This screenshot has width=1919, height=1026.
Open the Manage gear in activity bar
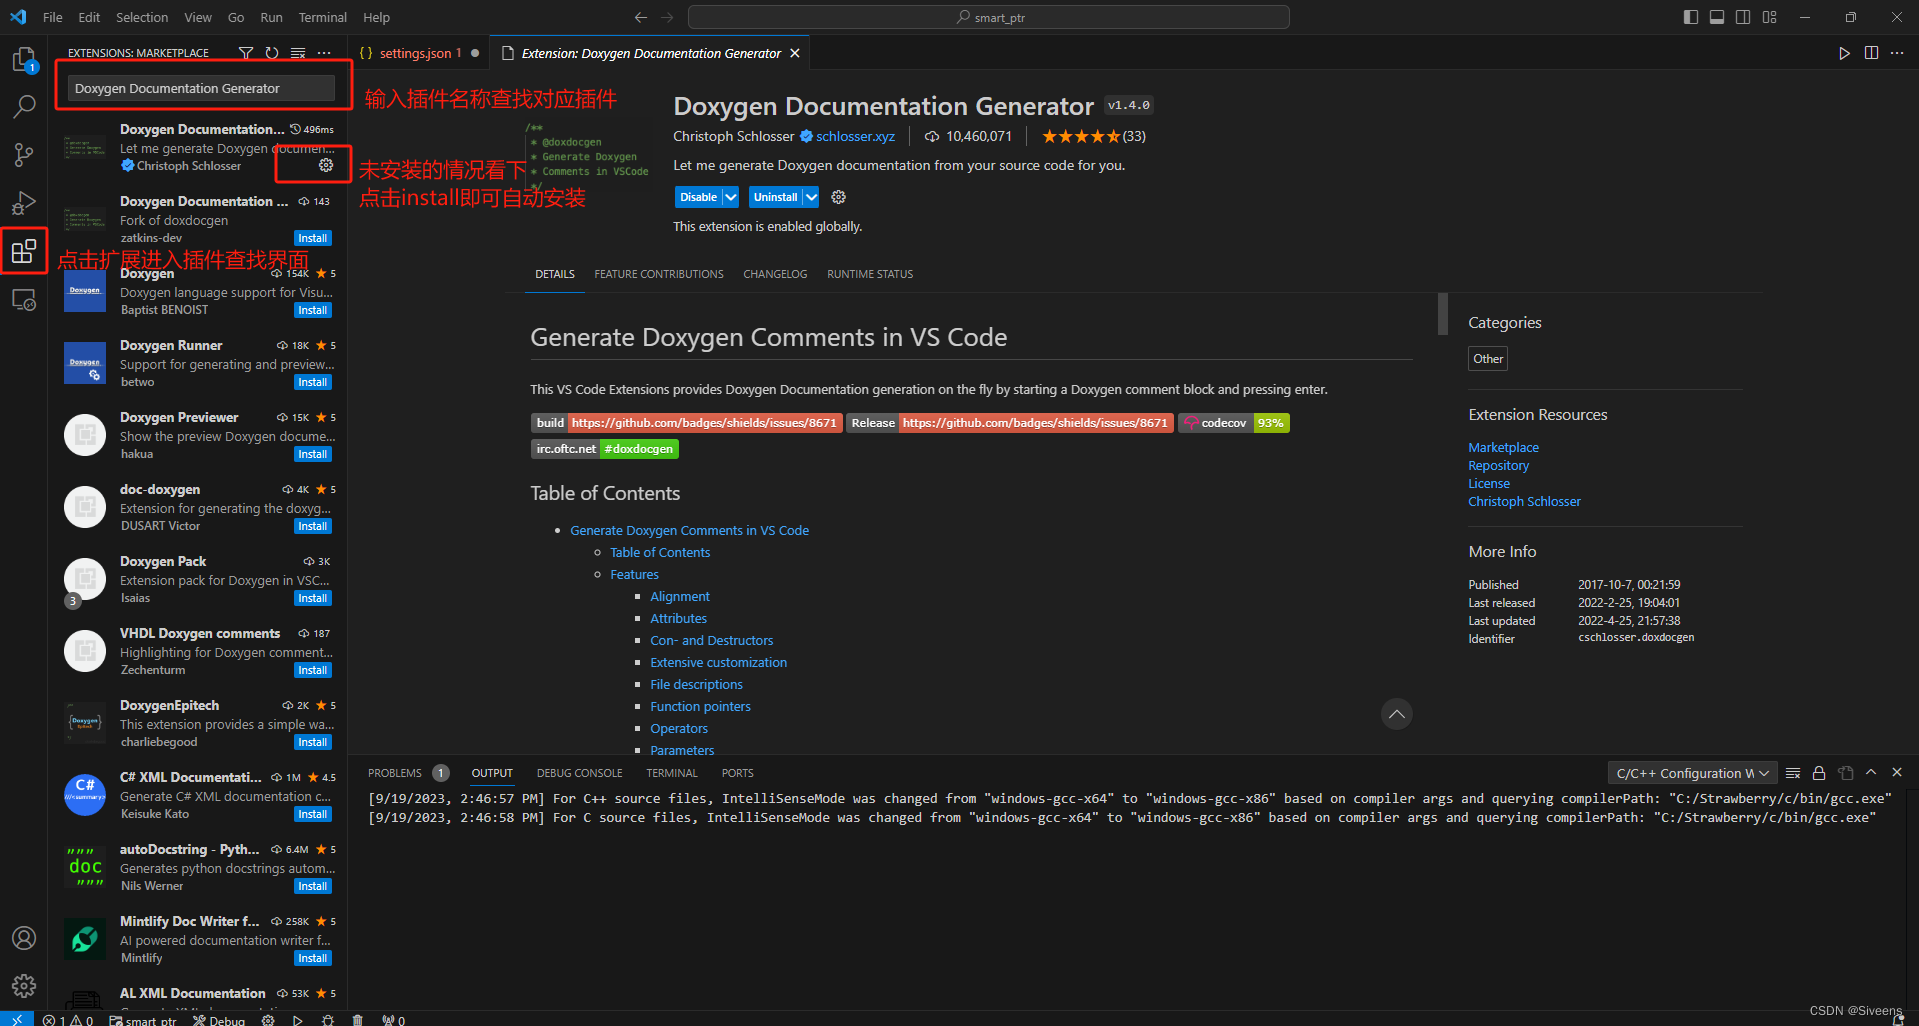coord(24,986)
